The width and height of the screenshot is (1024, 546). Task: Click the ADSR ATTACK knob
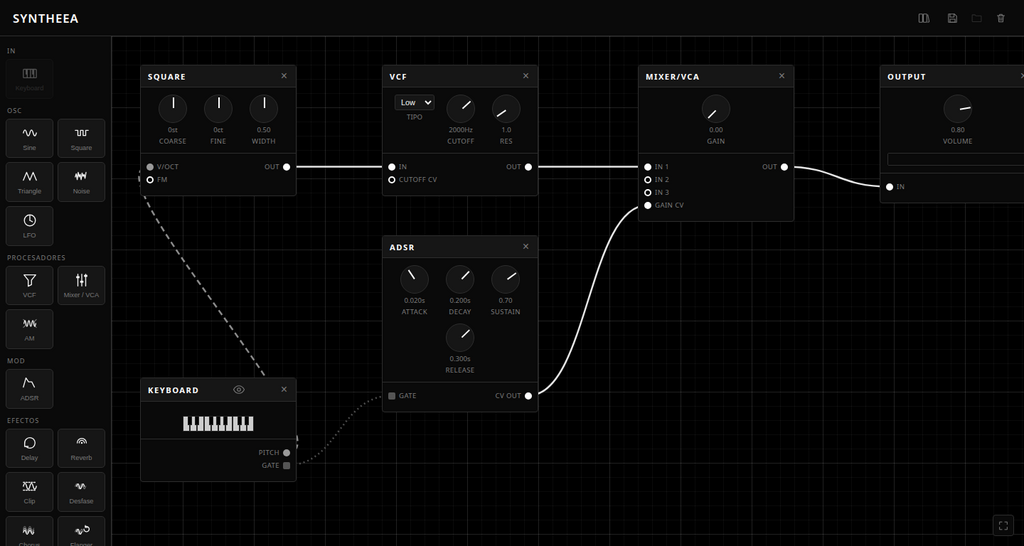414,280
